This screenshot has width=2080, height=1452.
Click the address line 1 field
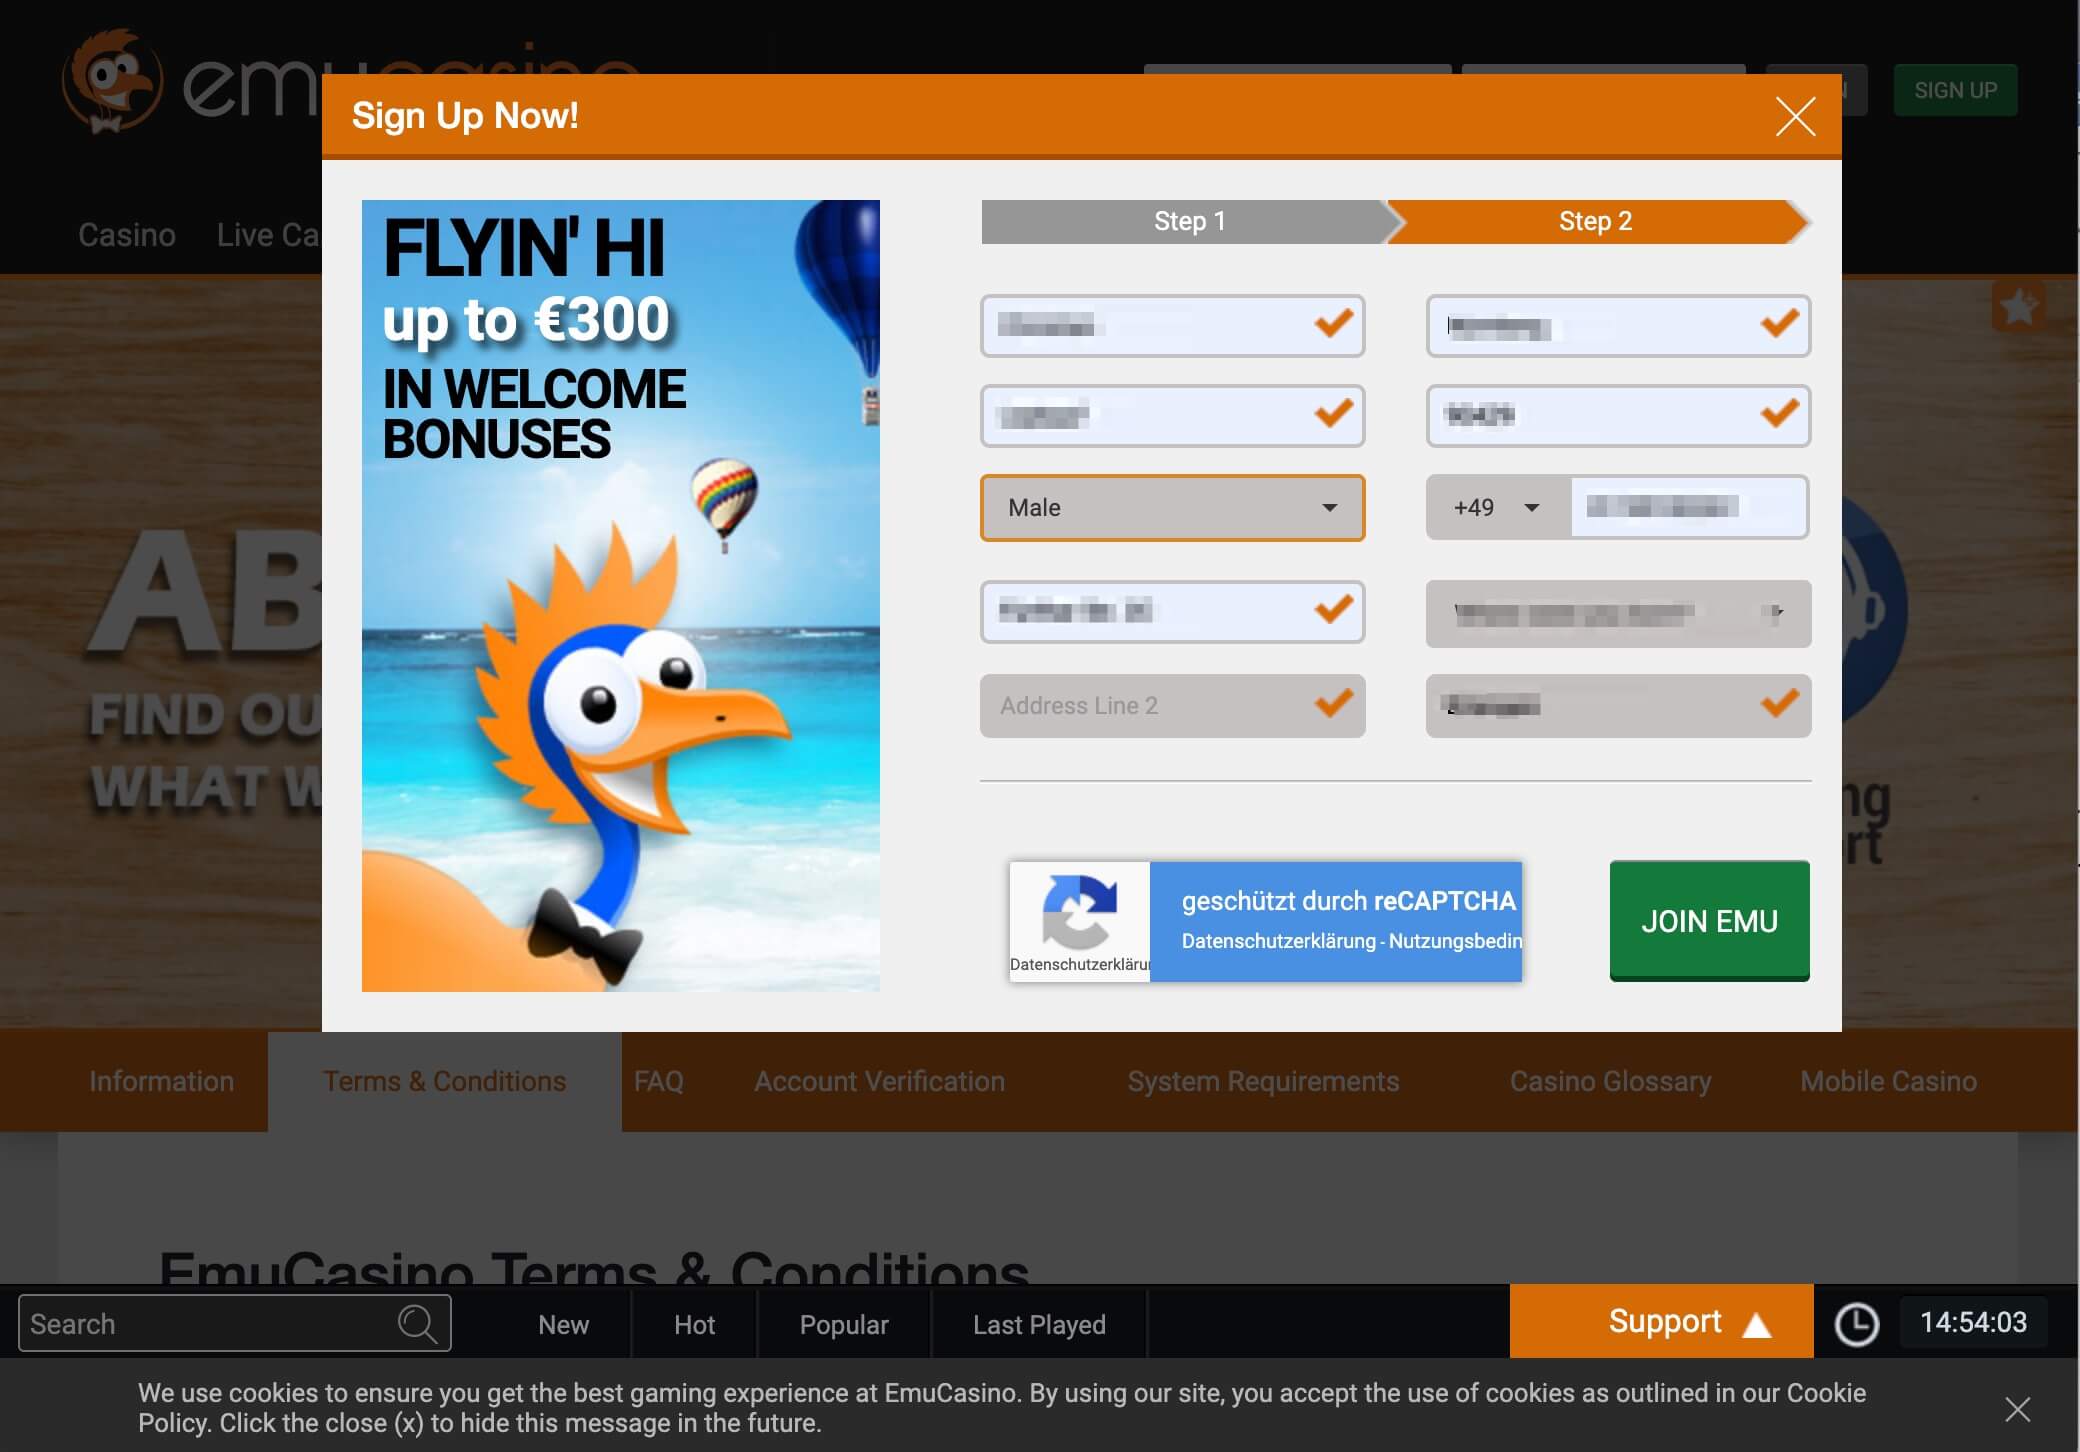(x=1172, y=612)
